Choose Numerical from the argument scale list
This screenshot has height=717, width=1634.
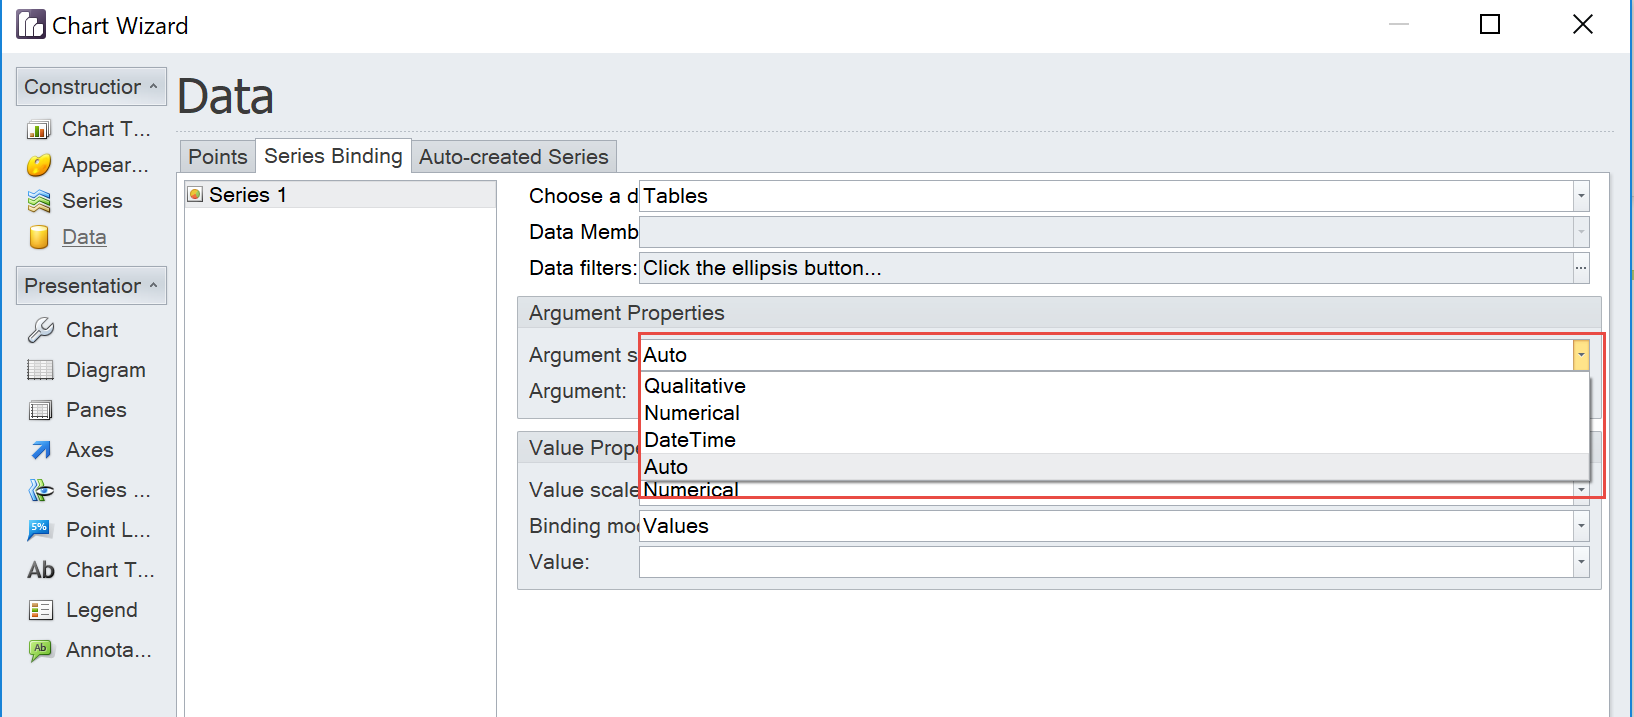1114,413
